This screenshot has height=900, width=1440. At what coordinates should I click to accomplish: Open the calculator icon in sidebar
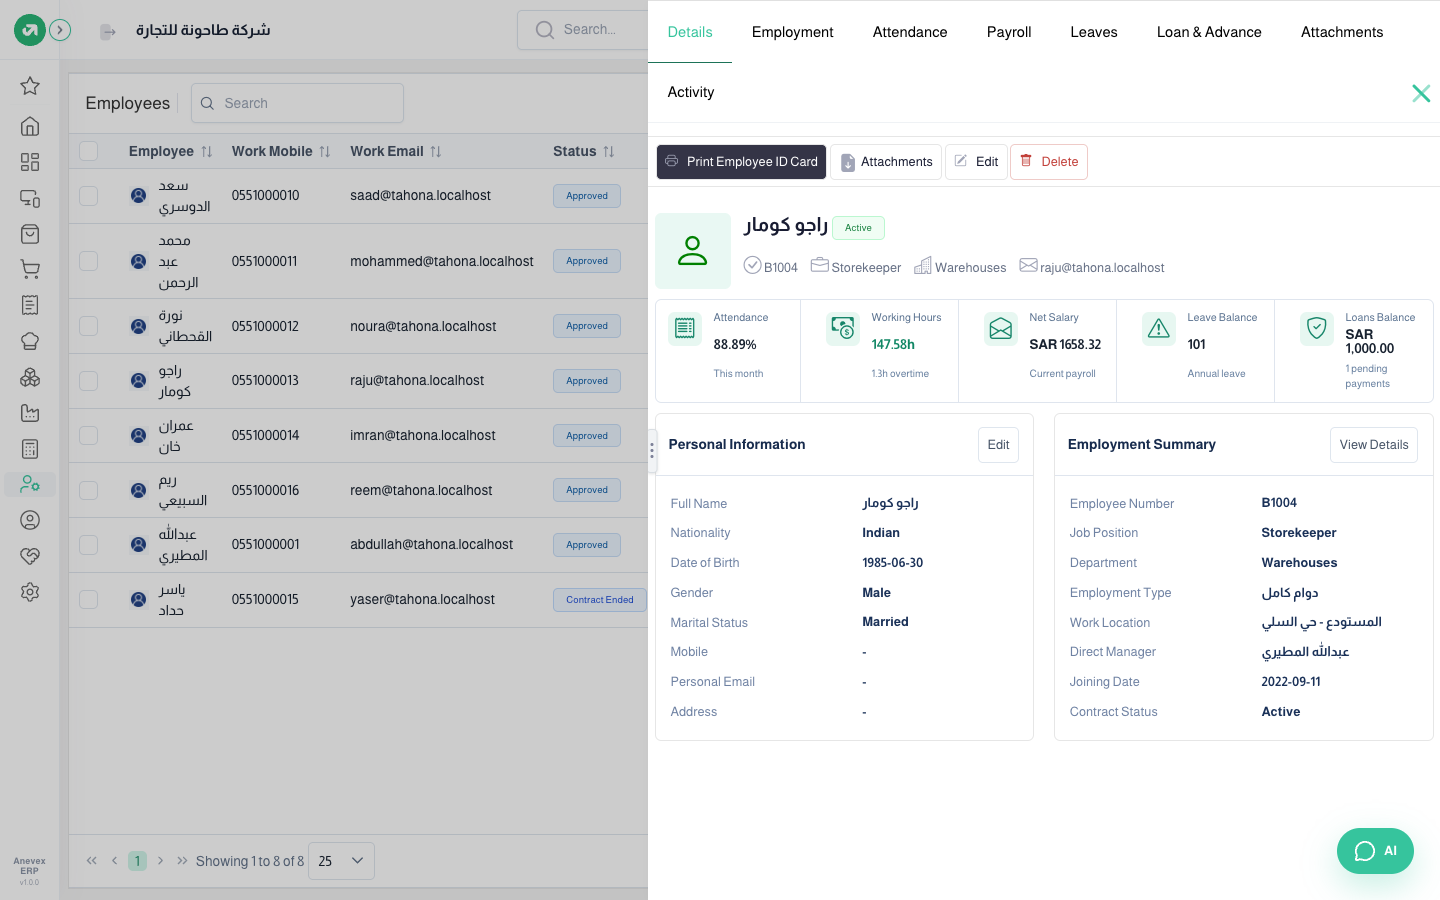30,449
